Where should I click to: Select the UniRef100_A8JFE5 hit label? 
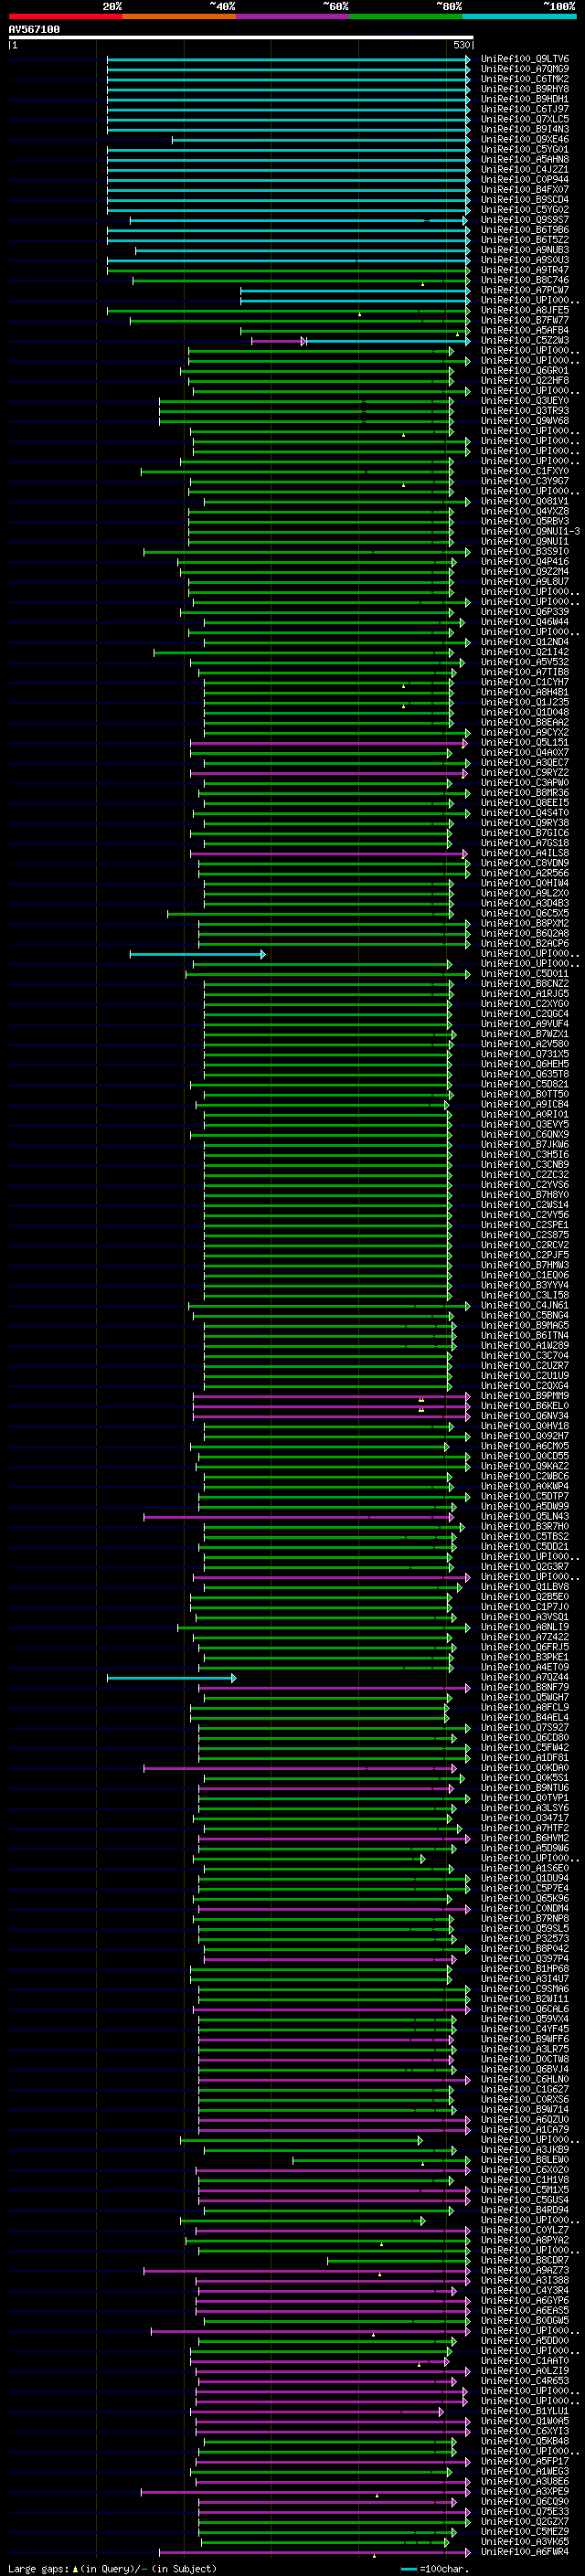[x=525, y=310]
